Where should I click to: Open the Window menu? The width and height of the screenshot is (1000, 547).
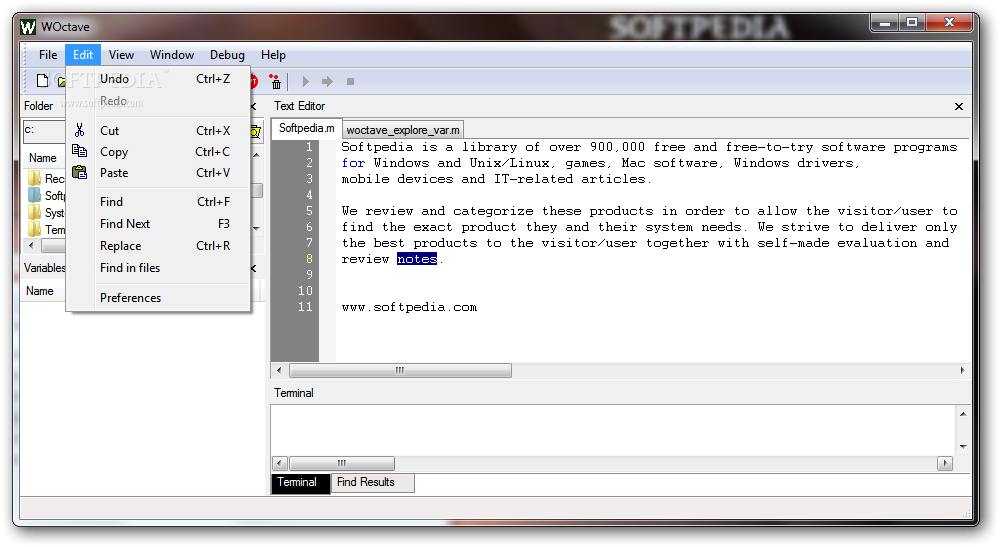[x=172, y=55]
